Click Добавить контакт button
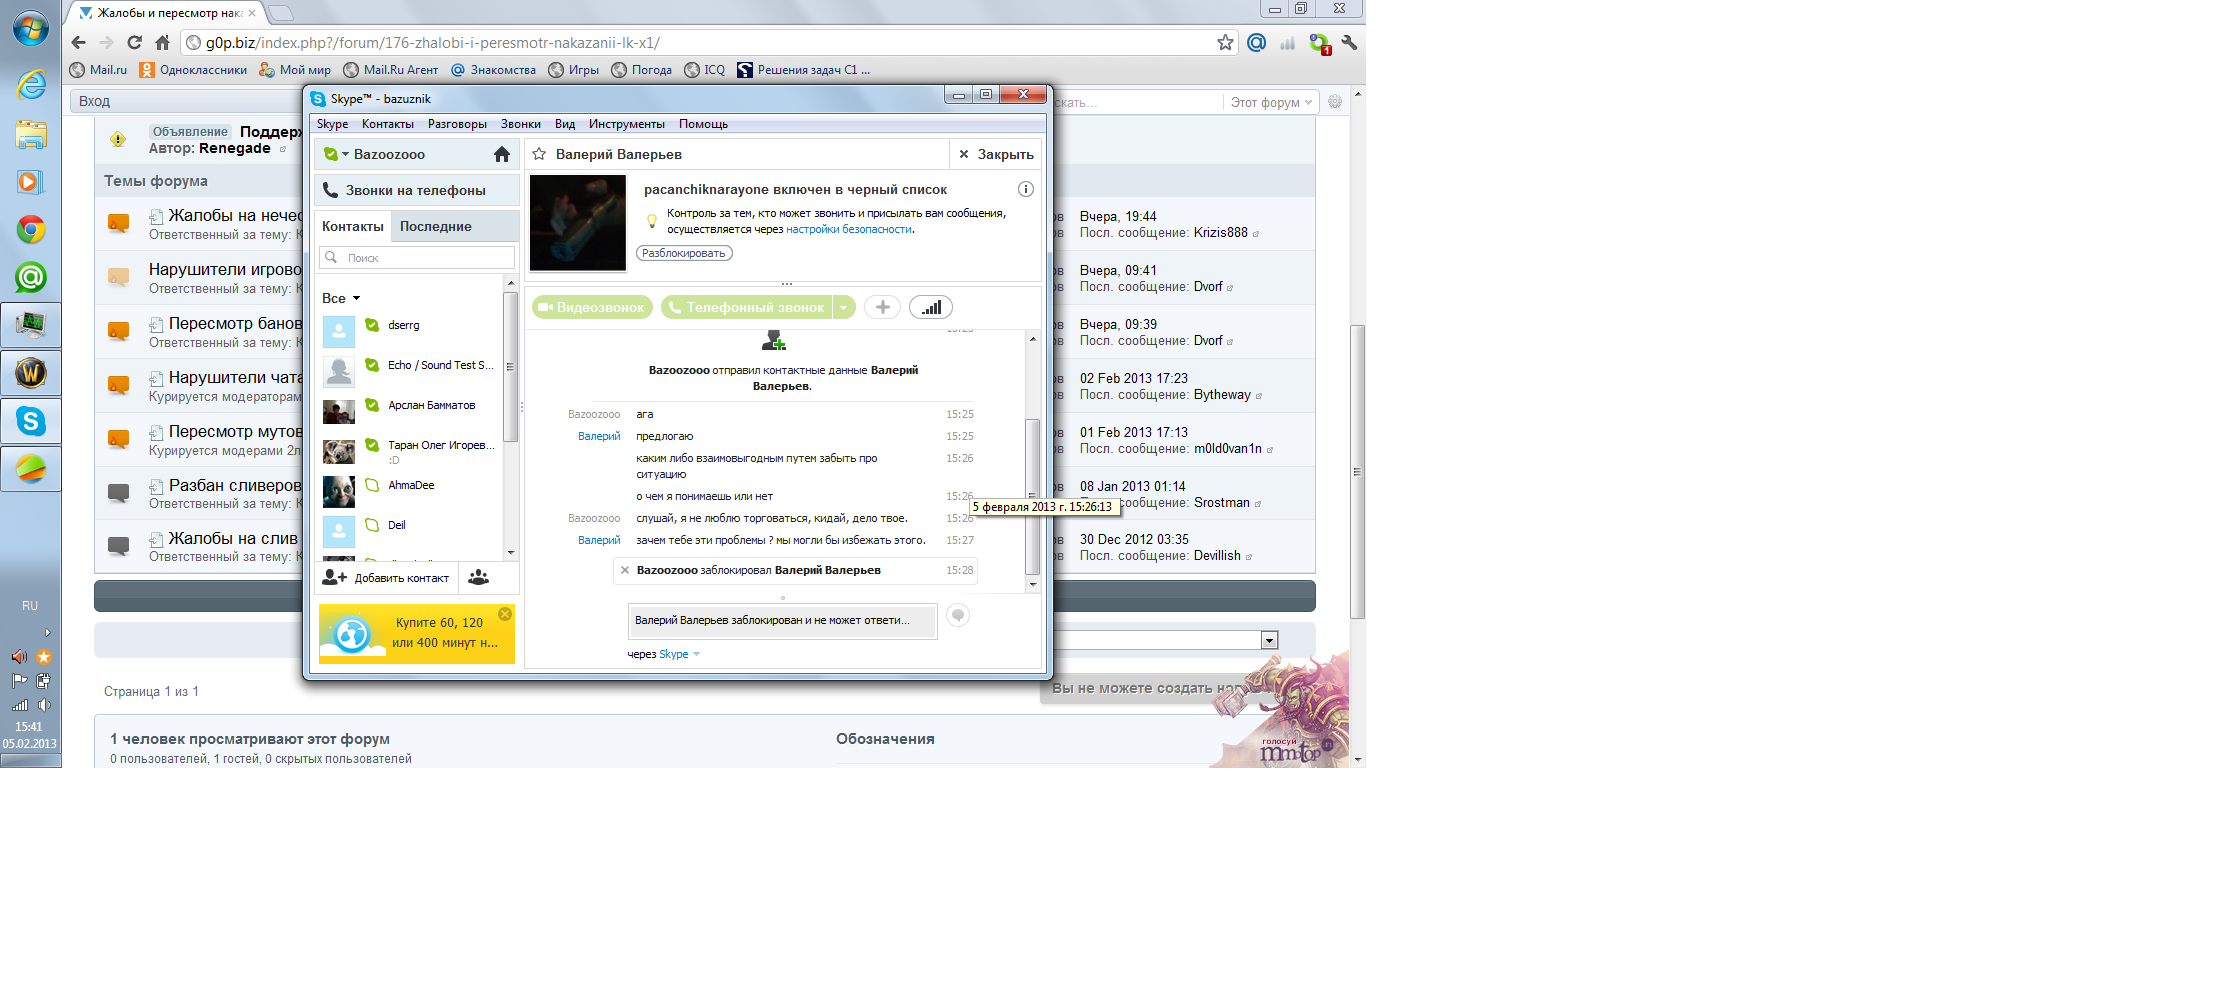The height and width of the screenshot is (1008, 2226). 387,578
